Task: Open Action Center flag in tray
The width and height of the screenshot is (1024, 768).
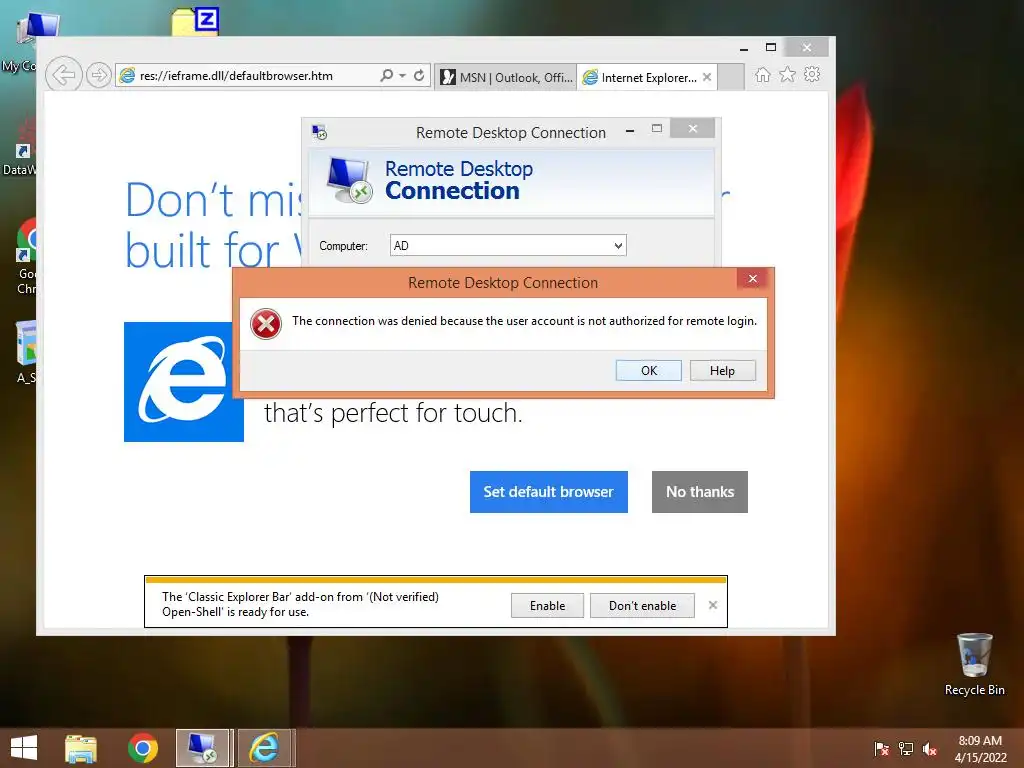Action: click(882, 748)
